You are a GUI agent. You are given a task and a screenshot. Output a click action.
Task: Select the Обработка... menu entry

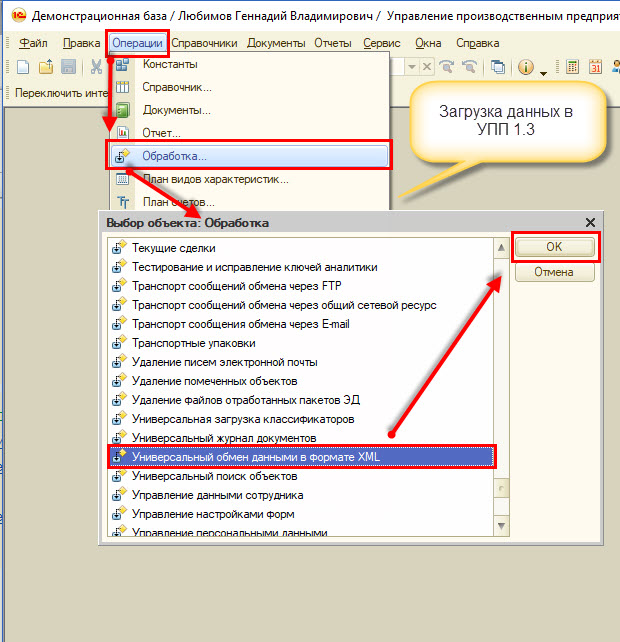pos(249,156)
